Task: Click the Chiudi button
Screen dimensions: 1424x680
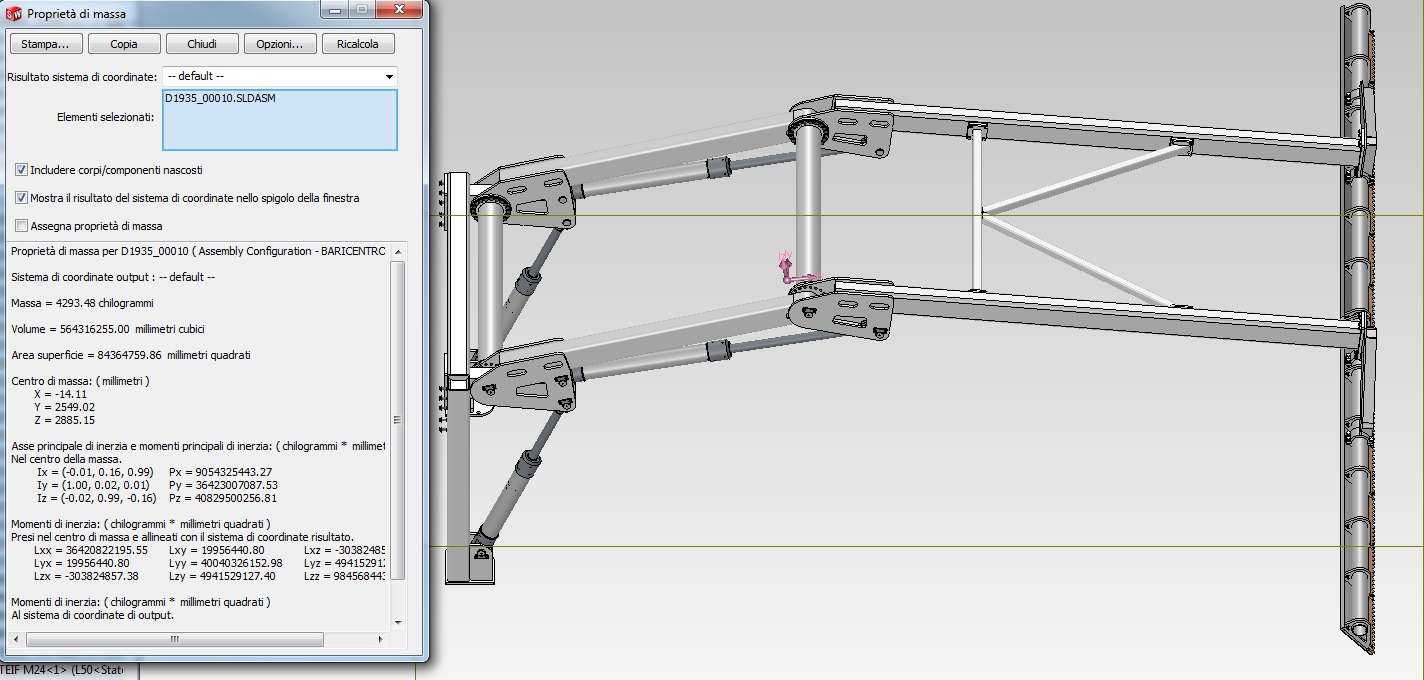Action: click(202, 44)
